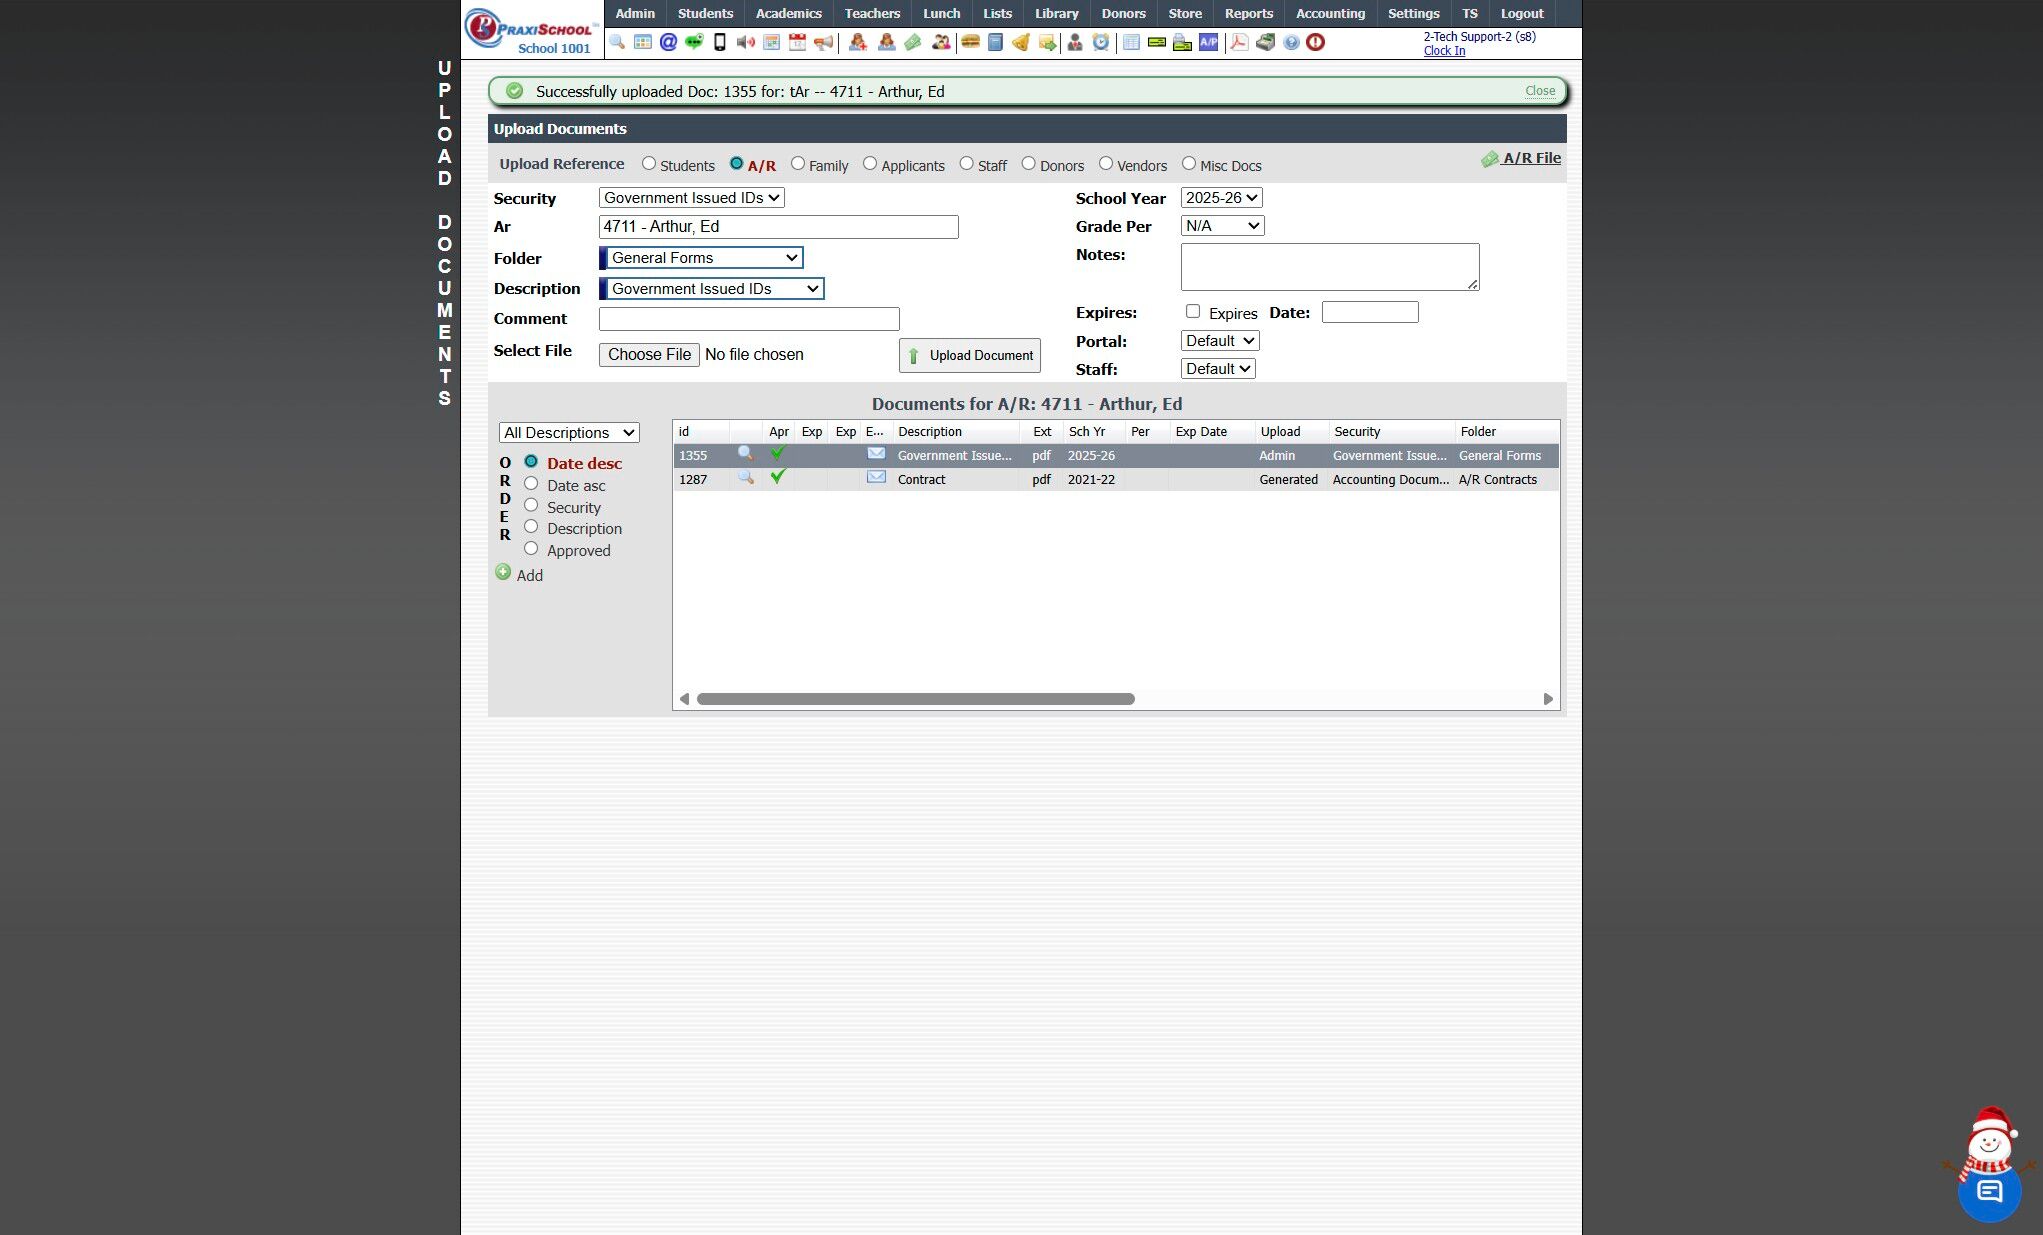The width and height of the screenshot is (2043, 1235).
Task: Open the alarm clock toolbar icon
Action: click(x=1101, y=42)
